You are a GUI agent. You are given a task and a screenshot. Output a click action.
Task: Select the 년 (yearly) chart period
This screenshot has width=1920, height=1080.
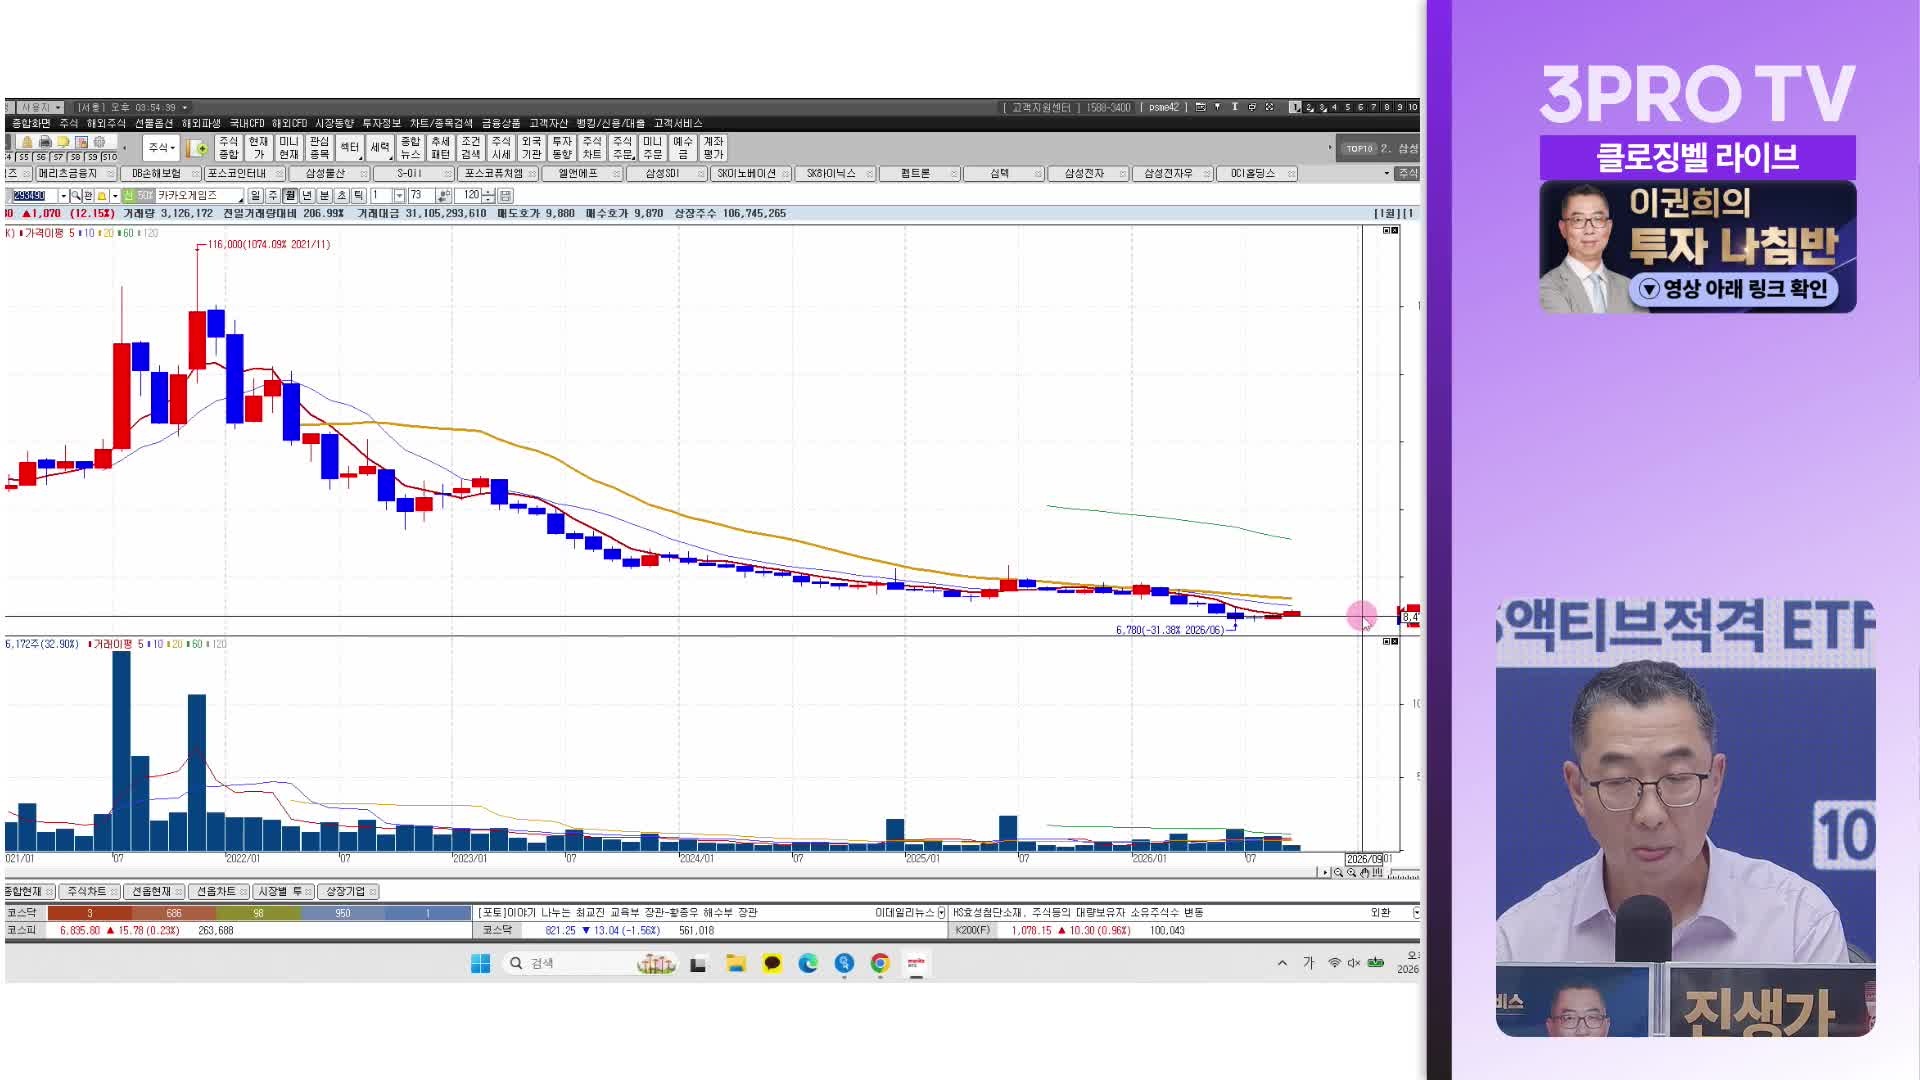[307, 195]
